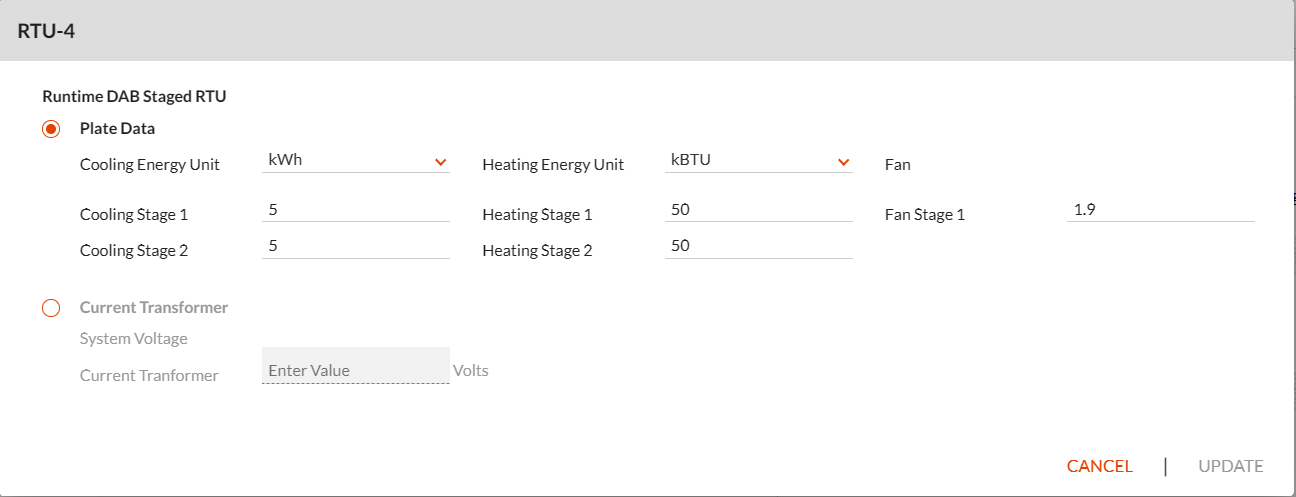Click the CANCEL button
The height and width of the screenshot is (497, 1296).
(1100, 466)
